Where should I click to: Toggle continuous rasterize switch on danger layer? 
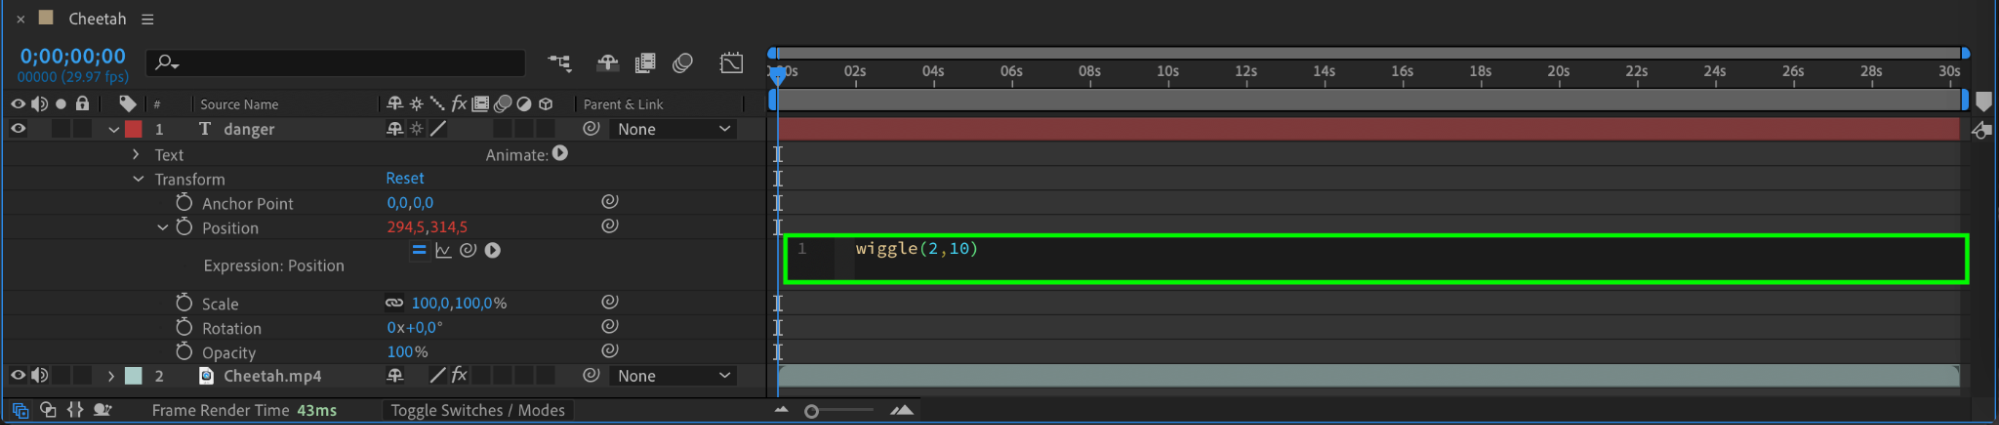pyautogui.click(x=417, y=128)
